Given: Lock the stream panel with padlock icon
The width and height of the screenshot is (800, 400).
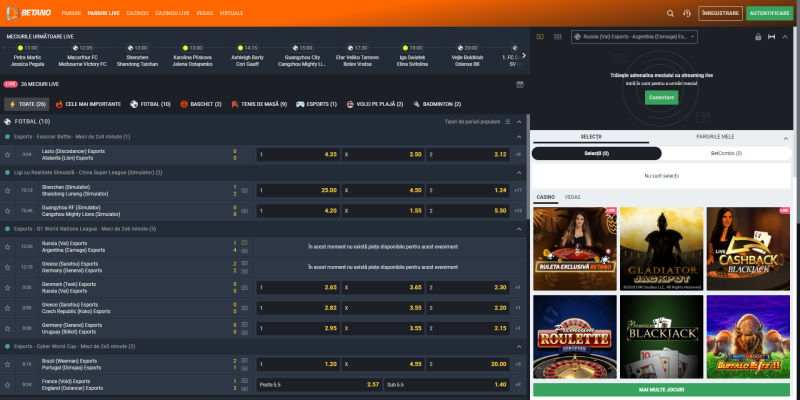Looking at the screenshot, I should coord(758,37).
